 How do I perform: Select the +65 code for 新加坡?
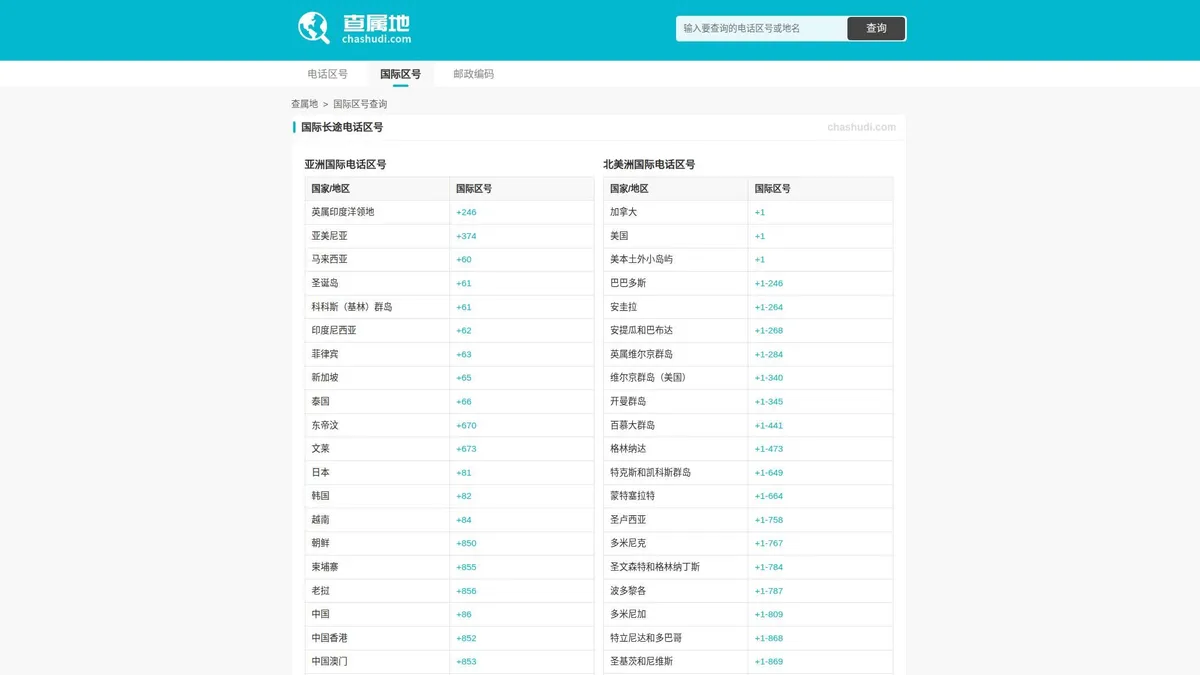464,378
